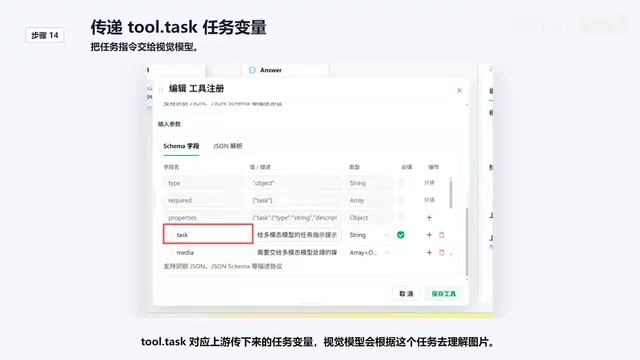Screen dimensions: 640x360
Task: Uncheck the required checkbox for task
Action: [x=401, y=235]
